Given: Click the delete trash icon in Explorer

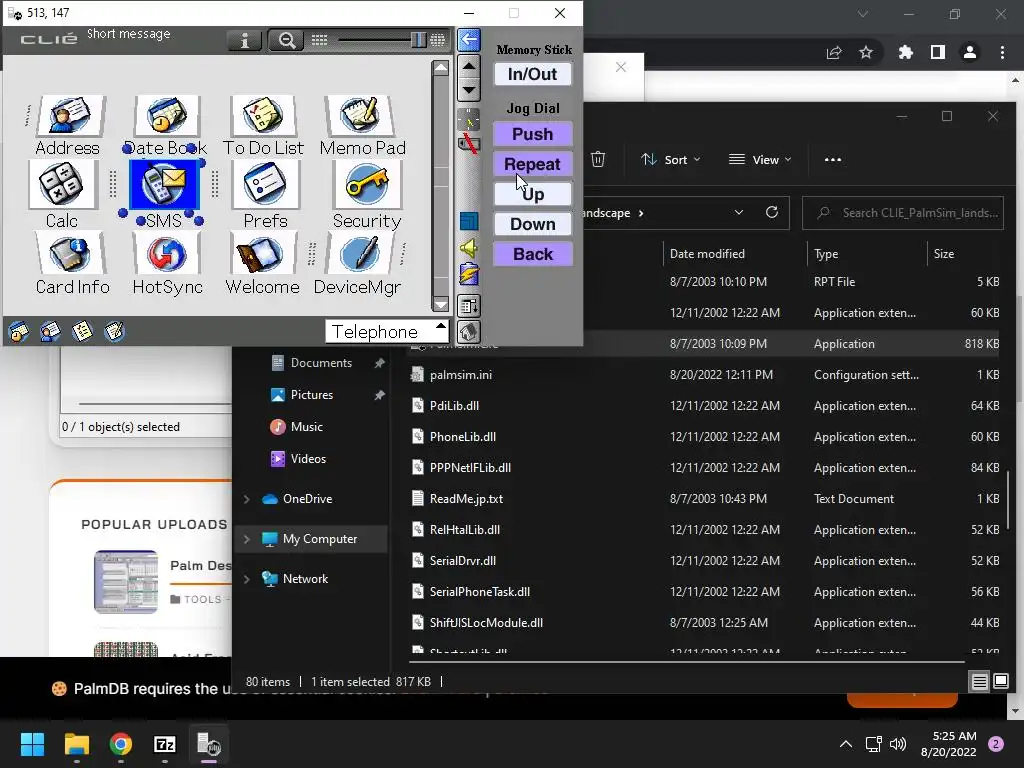Looking at the screenshot, I should [598, 159].
